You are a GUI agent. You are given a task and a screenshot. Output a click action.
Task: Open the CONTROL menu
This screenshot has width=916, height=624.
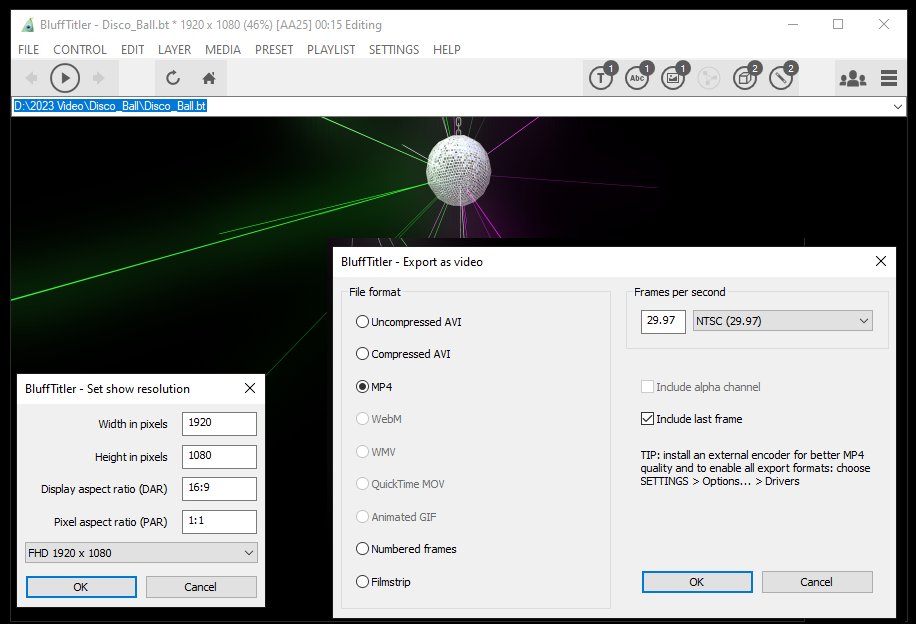click(x=80, y=50)
